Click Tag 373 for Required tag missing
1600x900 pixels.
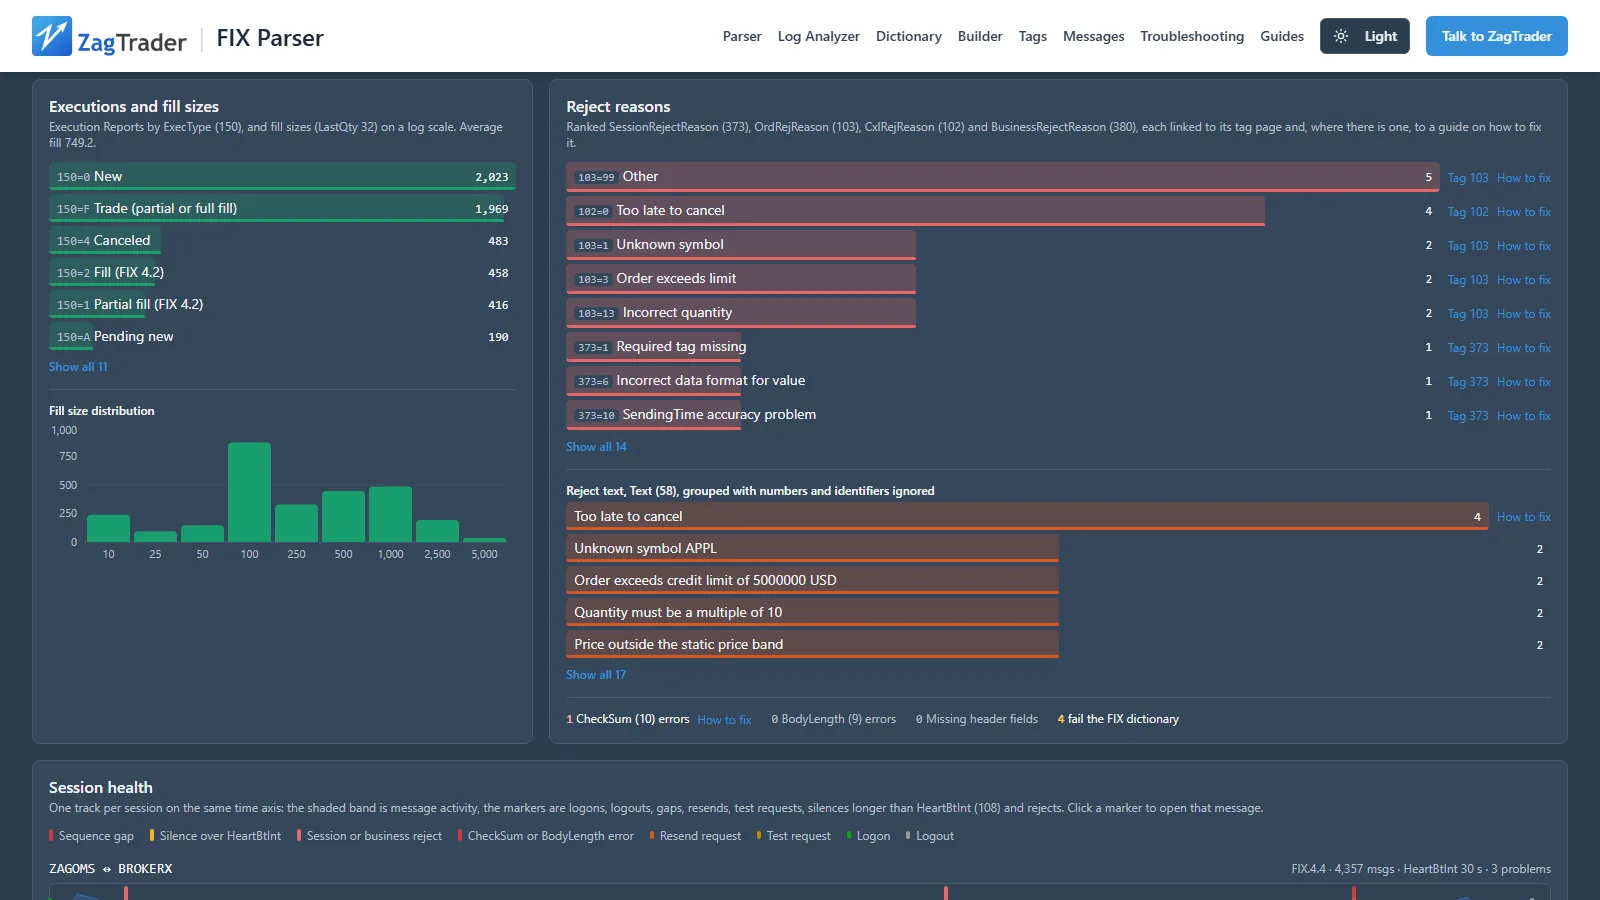[1468, 348]
